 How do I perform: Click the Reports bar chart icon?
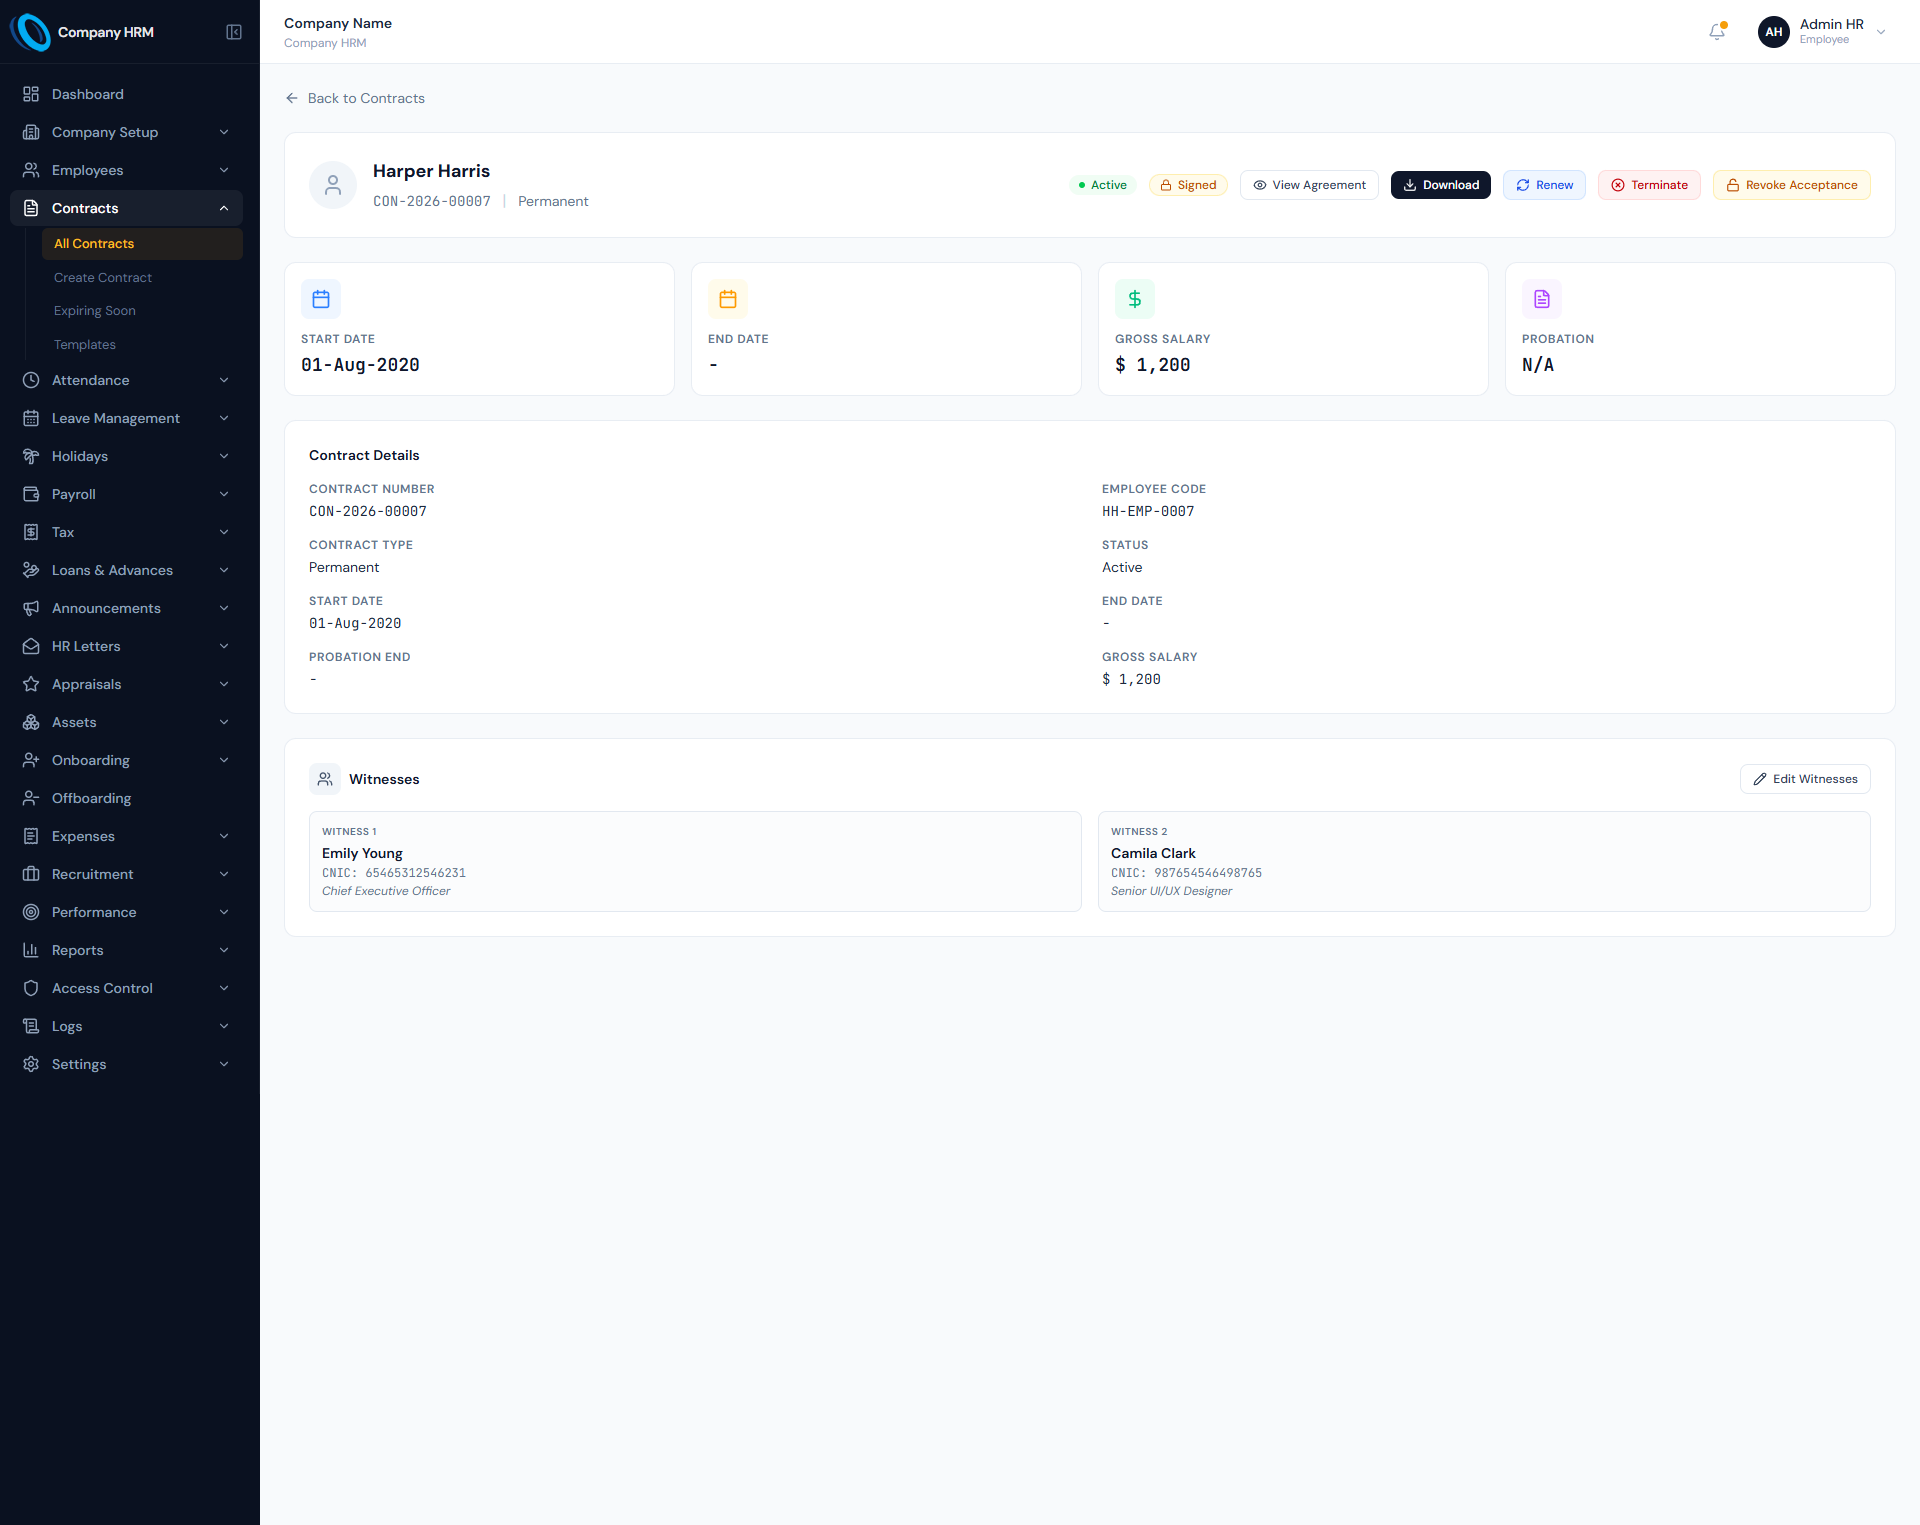click(x=31, y=950)
